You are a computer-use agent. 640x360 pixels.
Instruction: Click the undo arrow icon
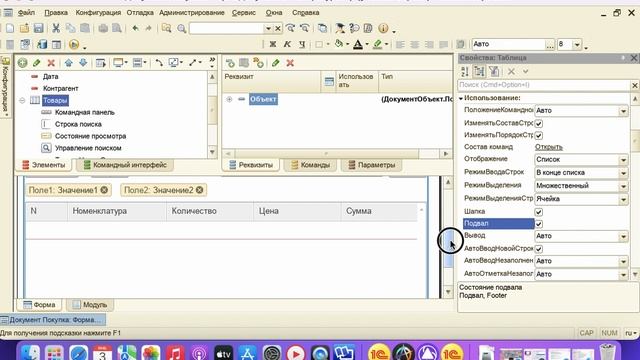click(x=135, y=28)
